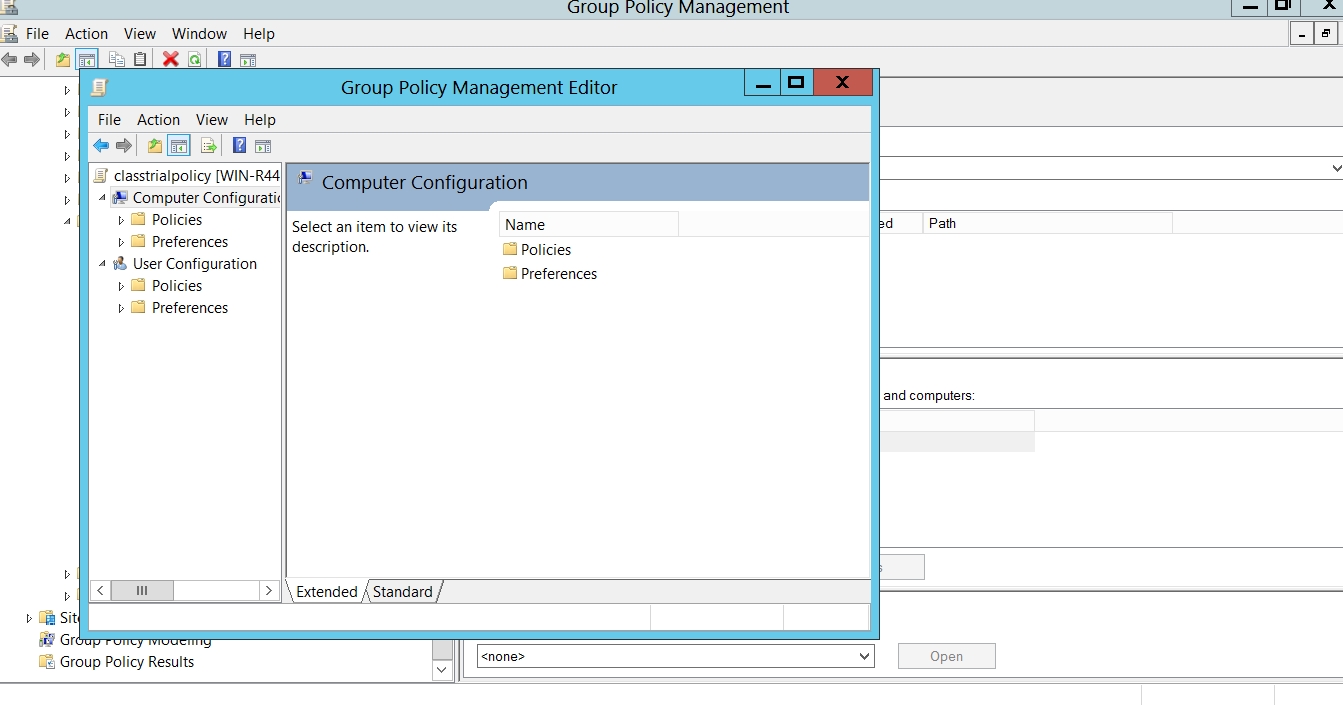This screenshot has width=1343, height=705.
Task: Select Policies label under Computer Configuration tree
Action: (x=177, y=220)
